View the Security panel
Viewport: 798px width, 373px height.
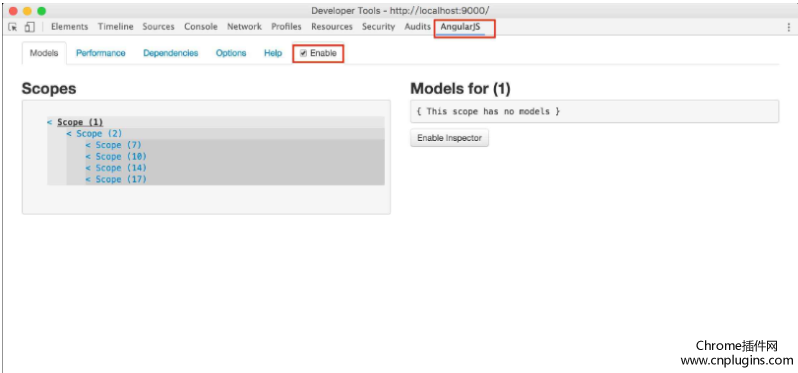click(x=378, y=27)
